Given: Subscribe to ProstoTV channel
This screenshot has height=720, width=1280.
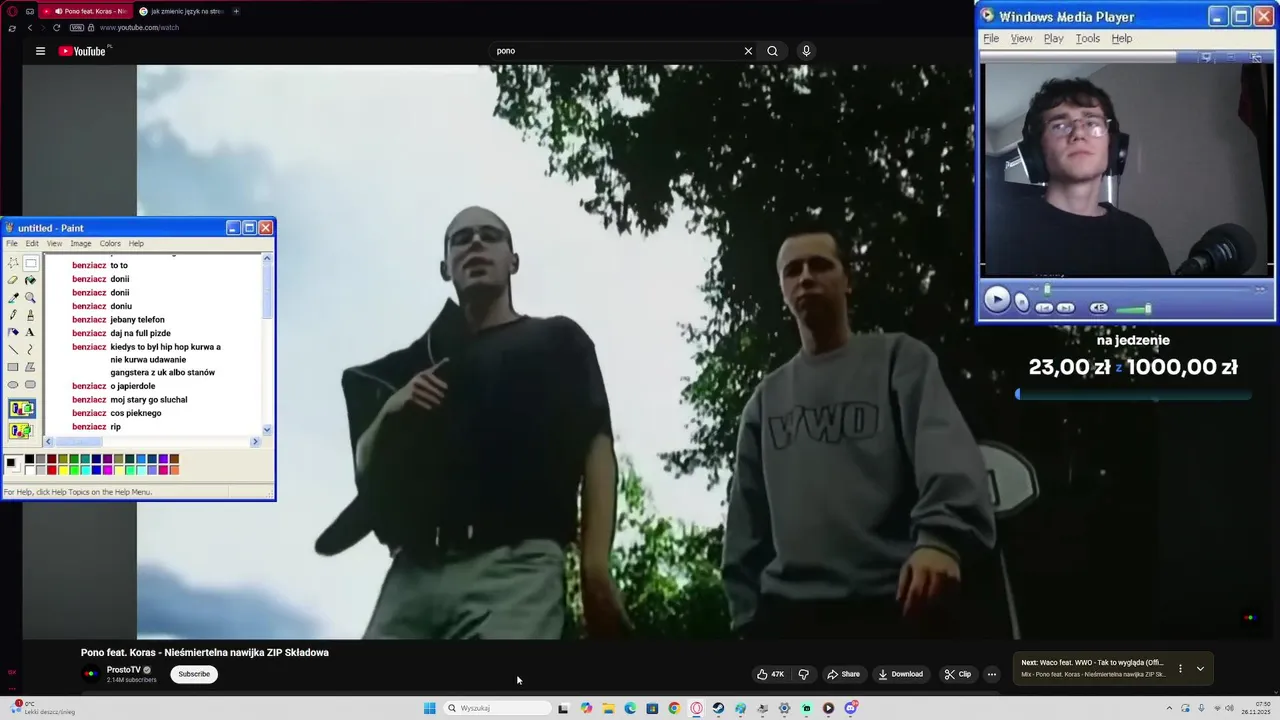Looking at the screenshot, I should coord(194,674).
